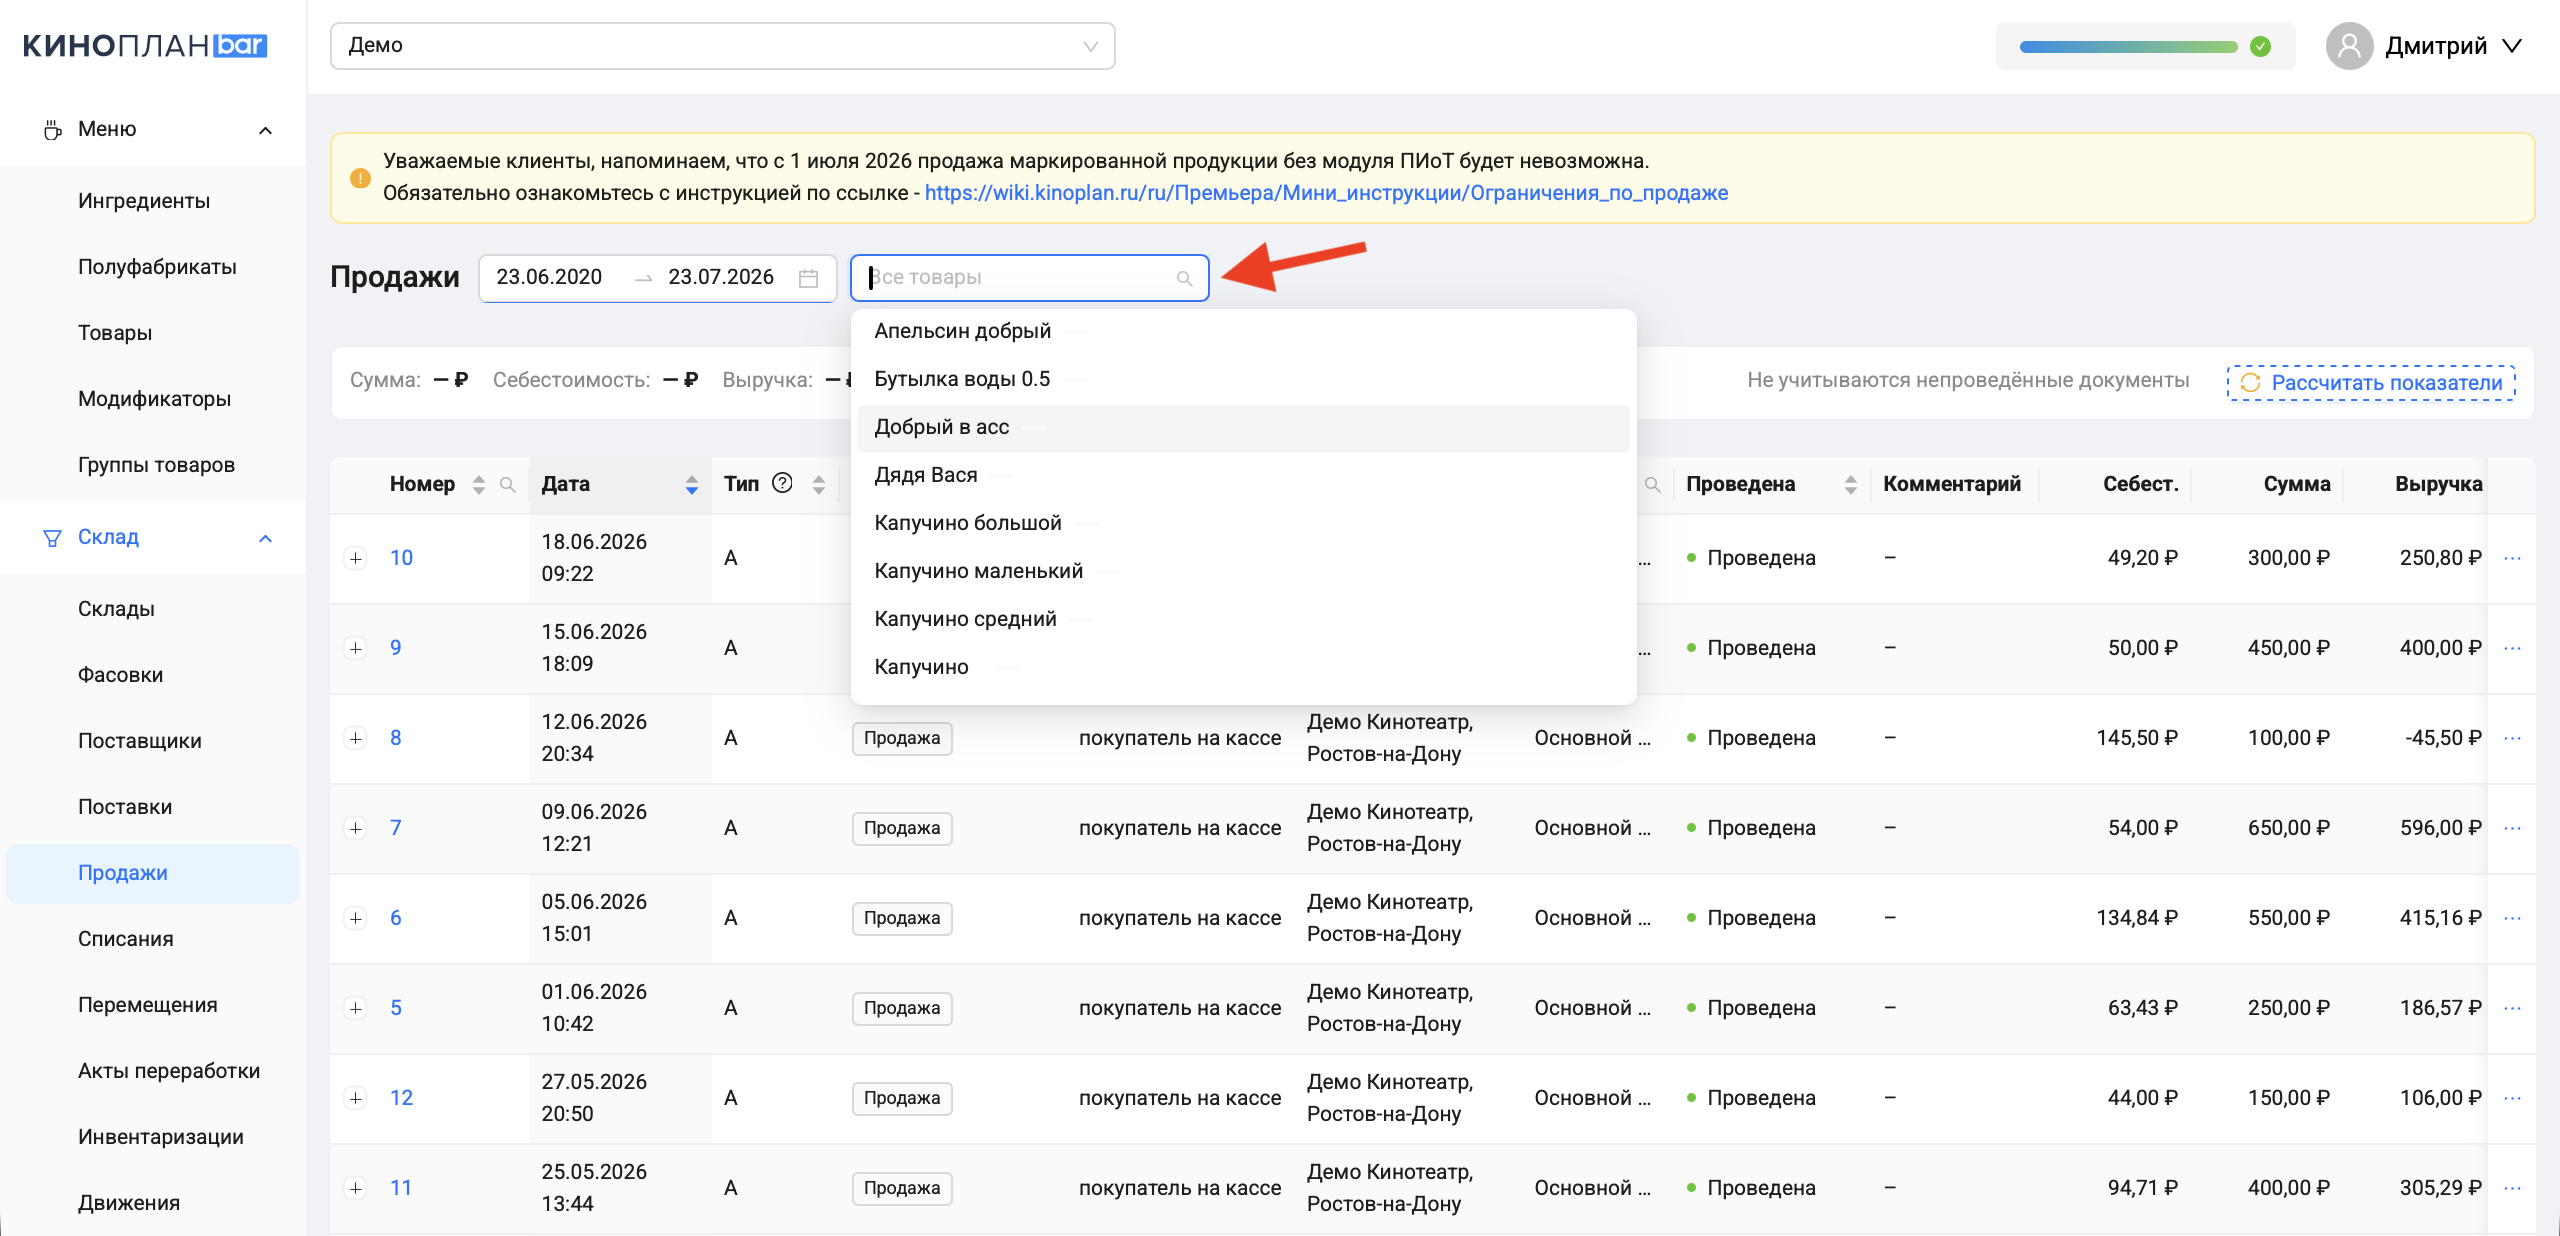Image resolution: width=2560 pixels, height=1236 pixels.
Task: Collapse the Склад sidebar section
Action: coord(265,538)
